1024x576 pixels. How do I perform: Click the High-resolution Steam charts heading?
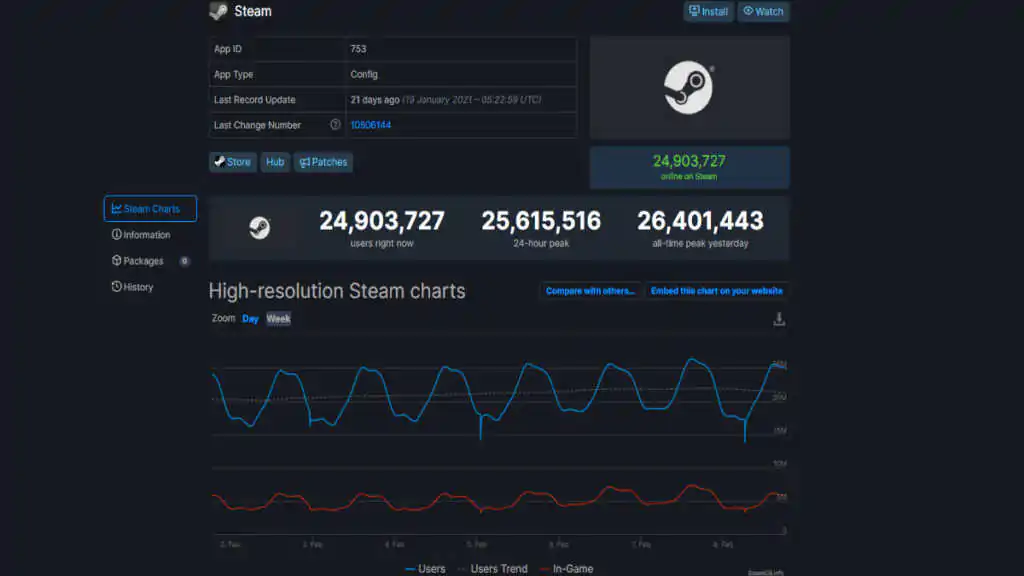click(x=337, y=291)
